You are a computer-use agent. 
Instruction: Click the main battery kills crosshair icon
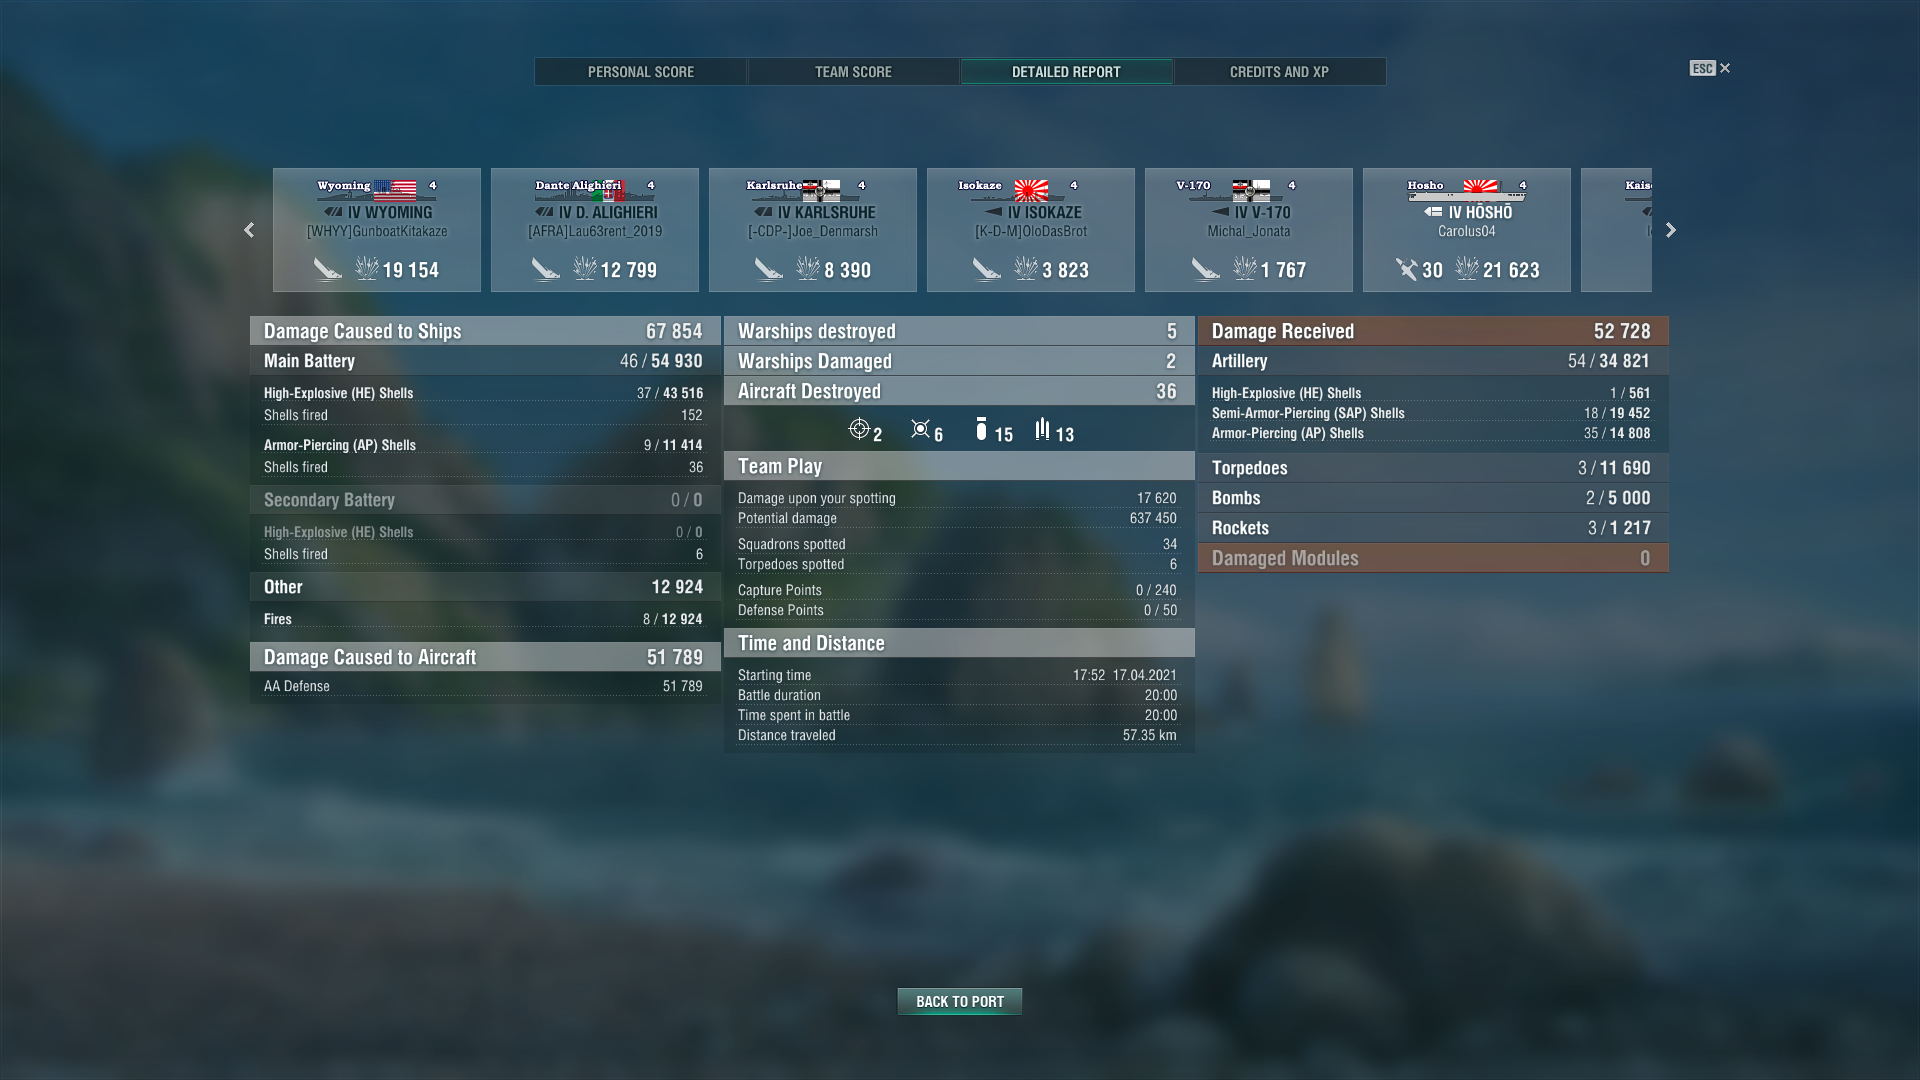click(x=859, y=429)
